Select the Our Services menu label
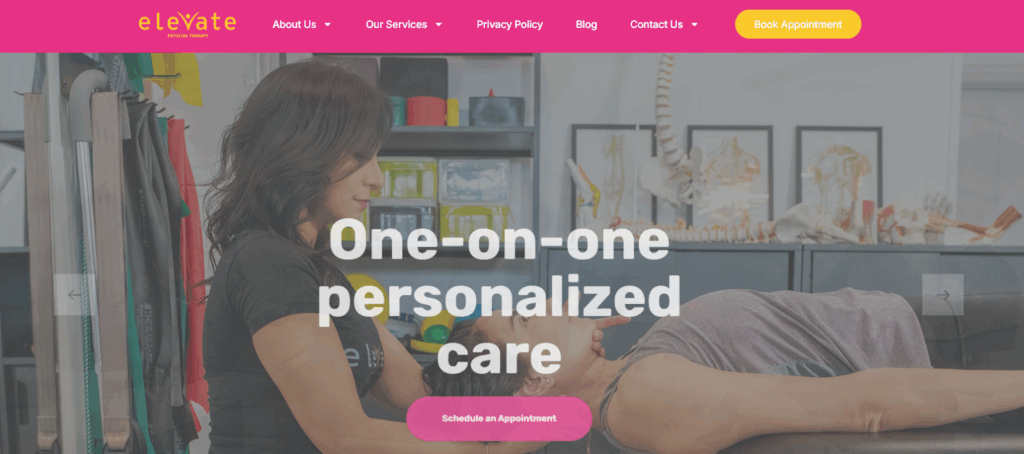Image resolution: width=1024 pixels, height=454 pixels. 396,25
